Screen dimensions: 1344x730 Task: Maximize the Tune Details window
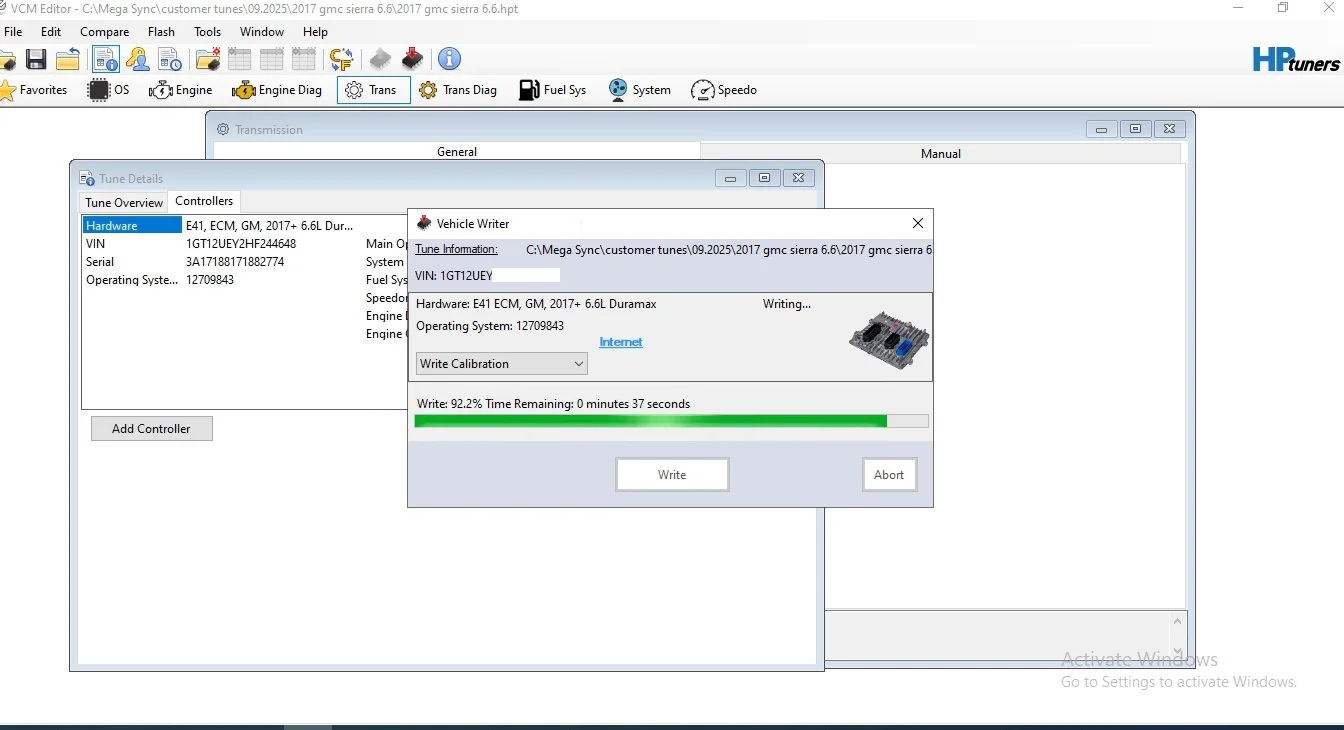point(764,178)
